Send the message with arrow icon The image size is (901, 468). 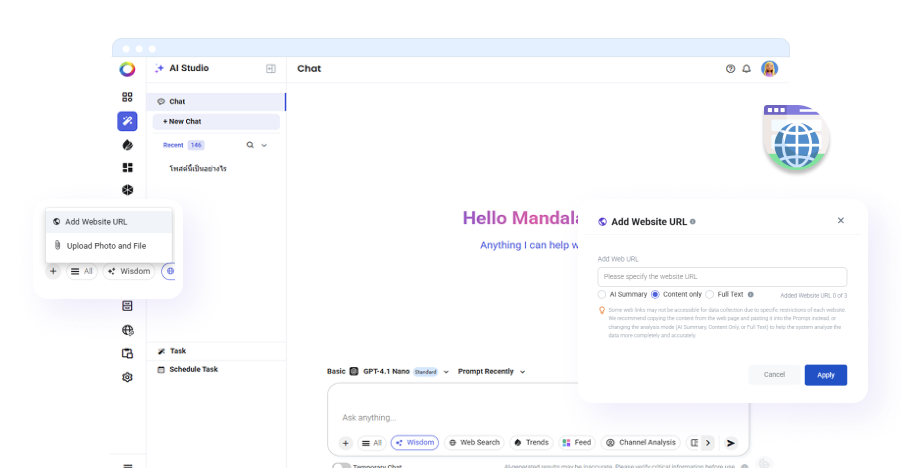(x=730, y=443)
